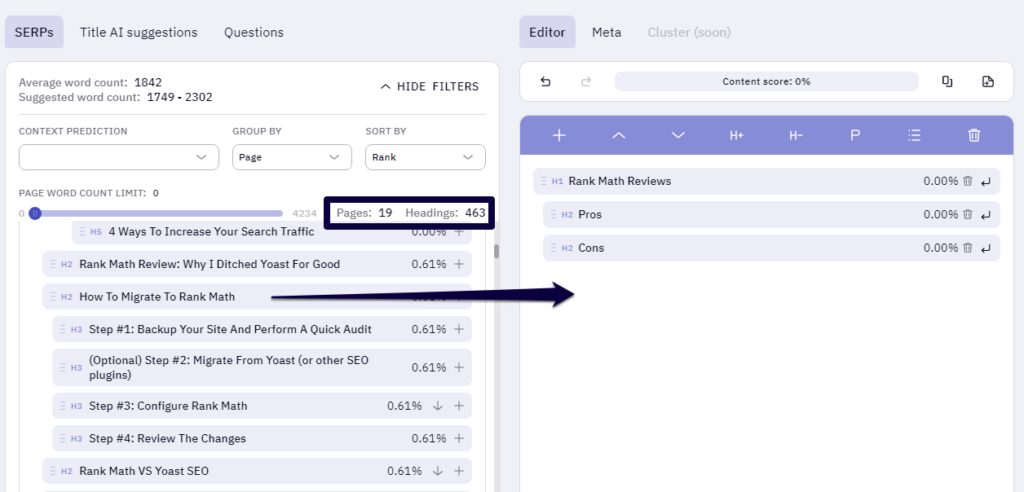The image size is (1024, 492).
Task: Convert the selection to a paragraph with P
Action: [855, 135]
